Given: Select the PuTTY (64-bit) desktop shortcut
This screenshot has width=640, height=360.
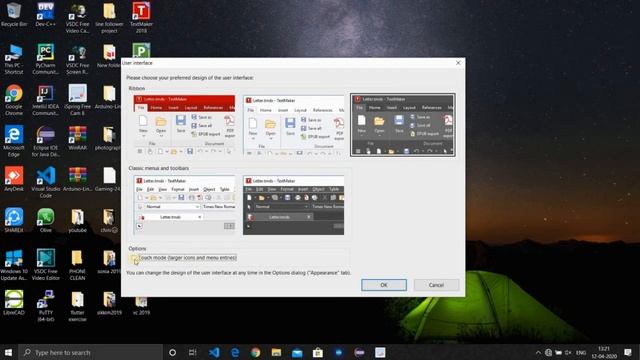Looking at the screenshot, I should coord(45,306).
